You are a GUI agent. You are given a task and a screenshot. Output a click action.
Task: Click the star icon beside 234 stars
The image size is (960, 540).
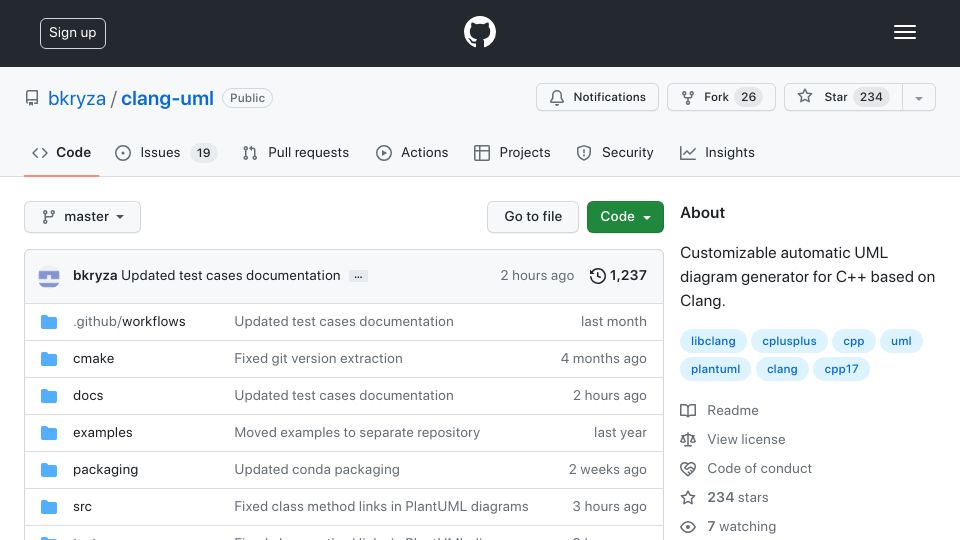point(688,498)
